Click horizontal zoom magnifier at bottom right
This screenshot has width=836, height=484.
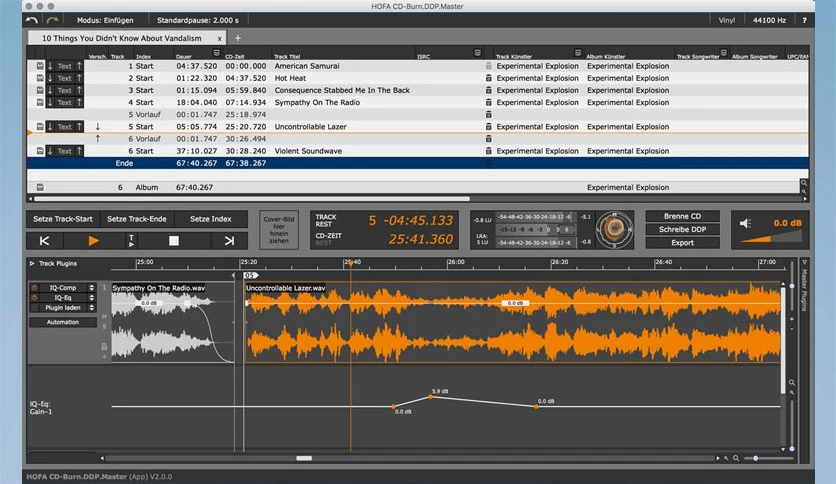tap(736, 458)
